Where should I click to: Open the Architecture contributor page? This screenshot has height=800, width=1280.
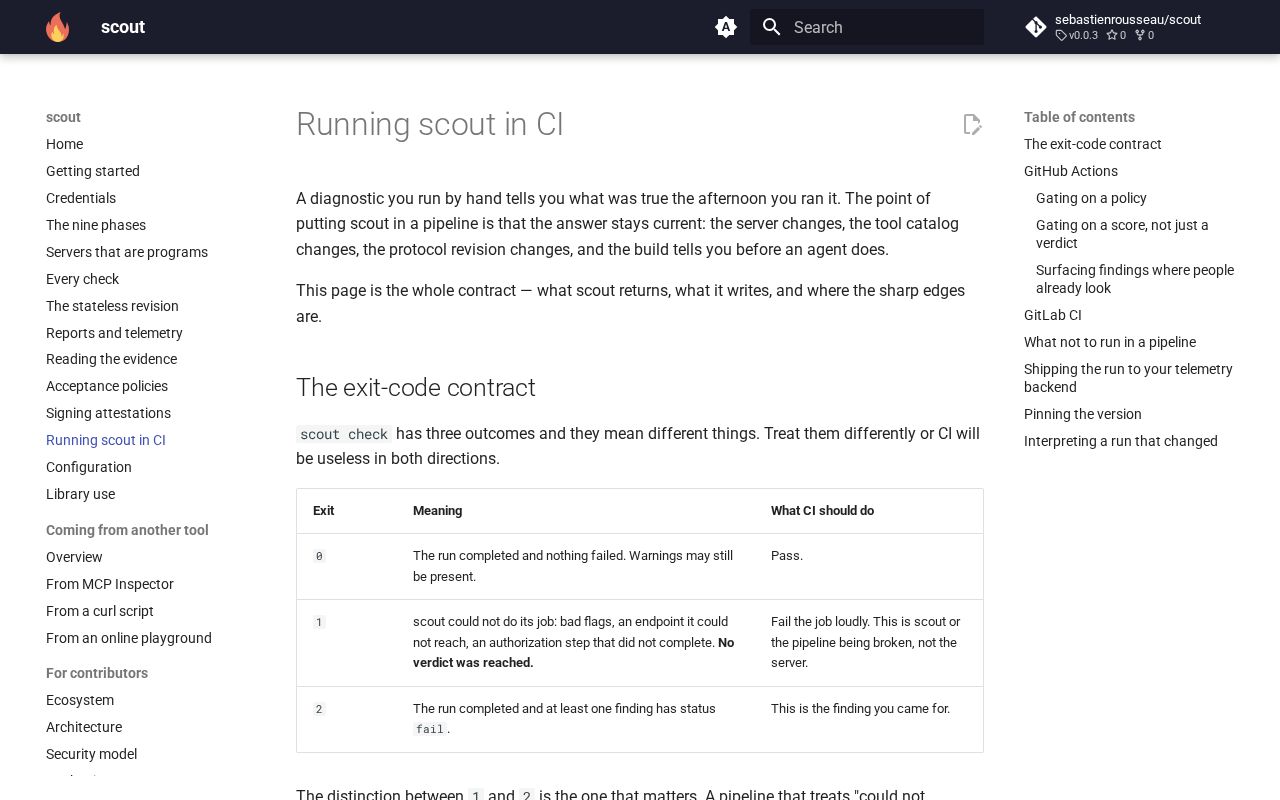[84, 727]
